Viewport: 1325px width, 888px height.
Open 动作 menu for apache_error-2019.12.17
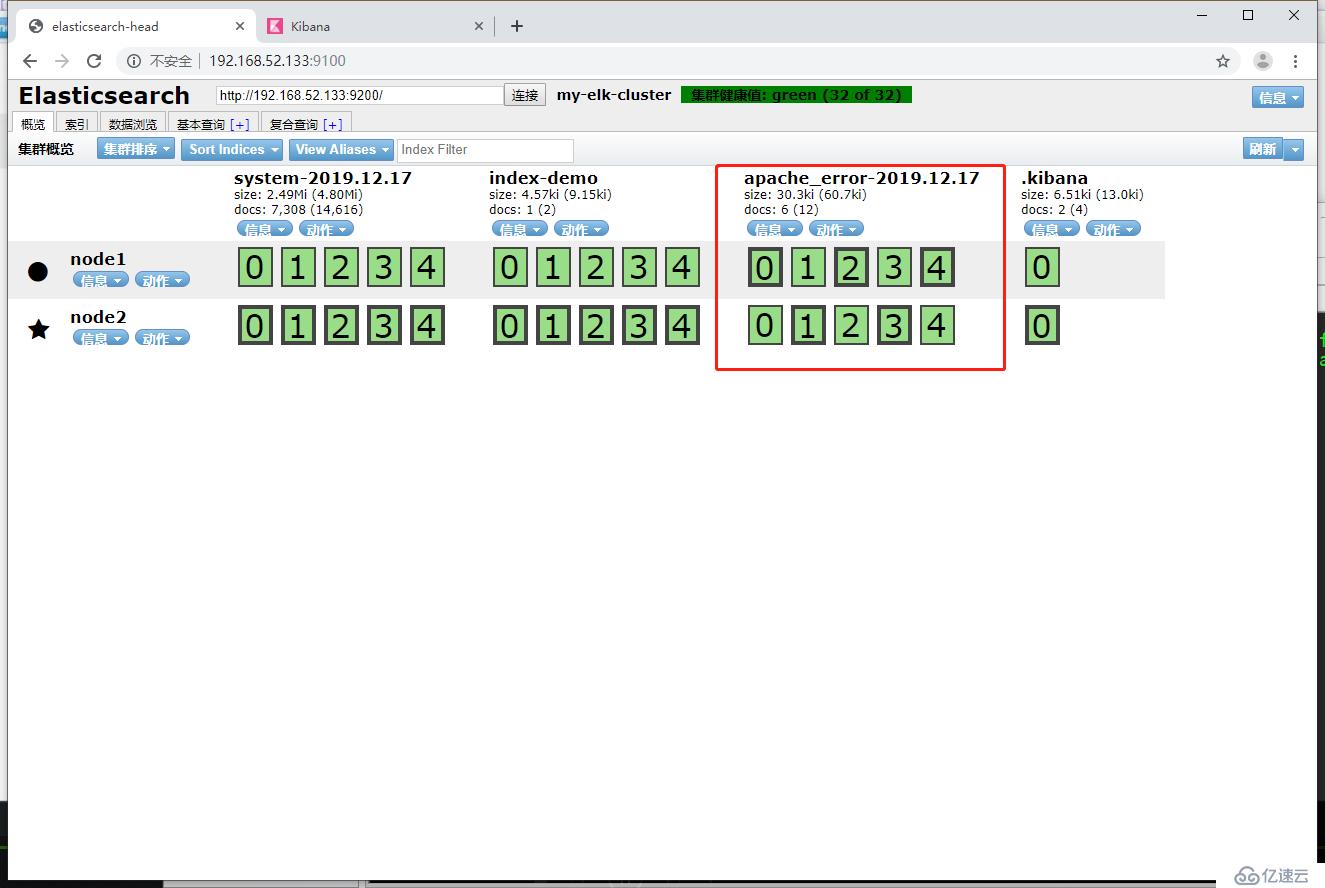click(x=837, y=229)
